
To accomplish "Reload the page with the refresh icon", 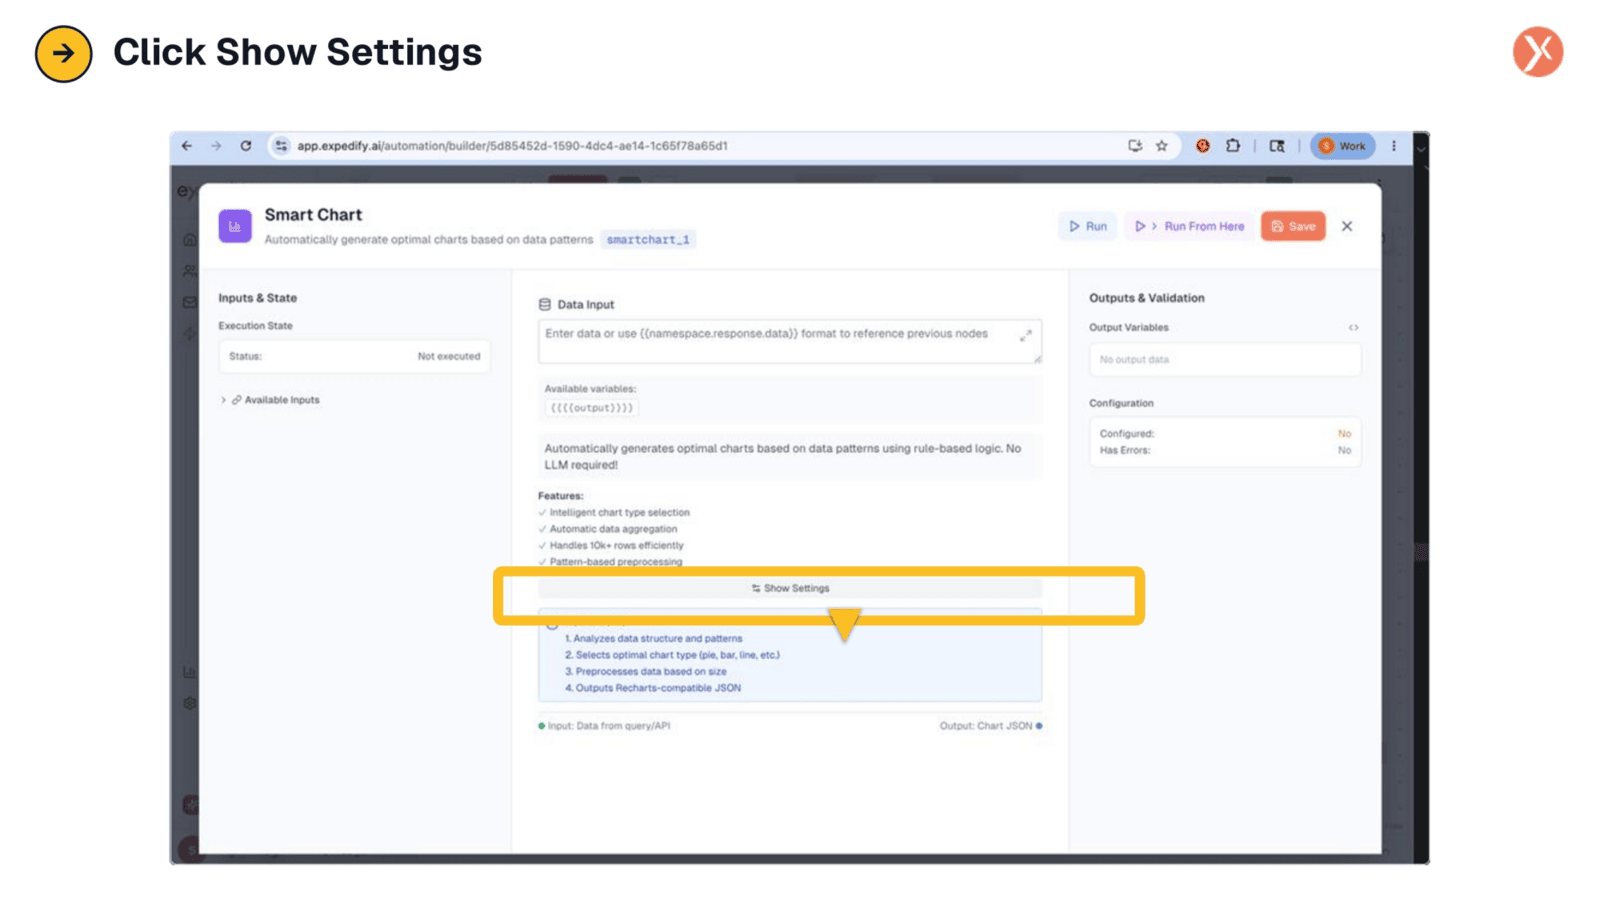I will 246,146.
